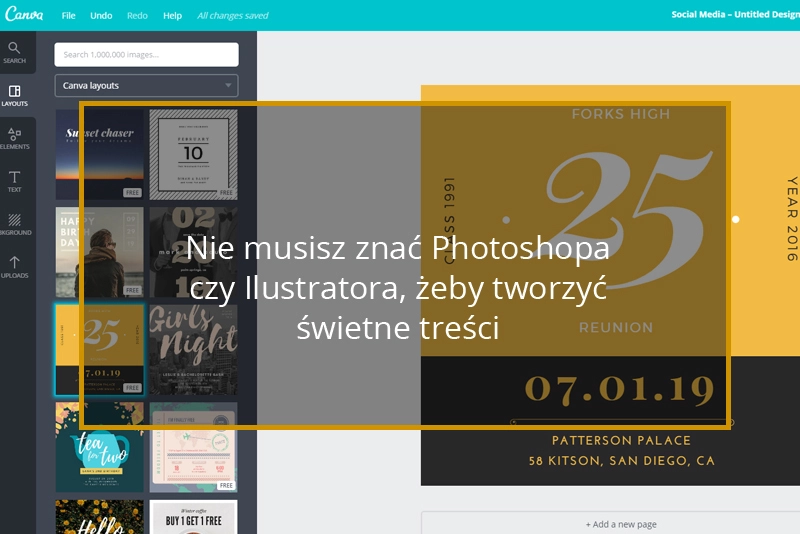Click Add a new page
This screenshot has height=534, width=800.
[621, 524]
